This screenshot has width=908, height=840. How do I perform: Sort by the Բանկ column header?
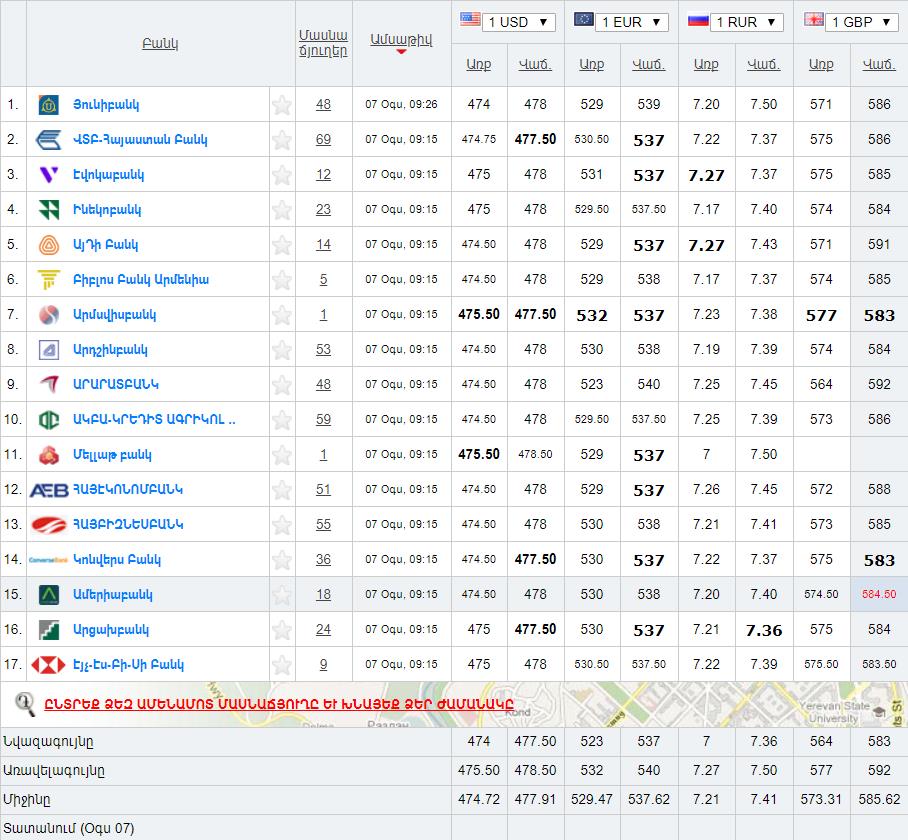tap(160, 44)
